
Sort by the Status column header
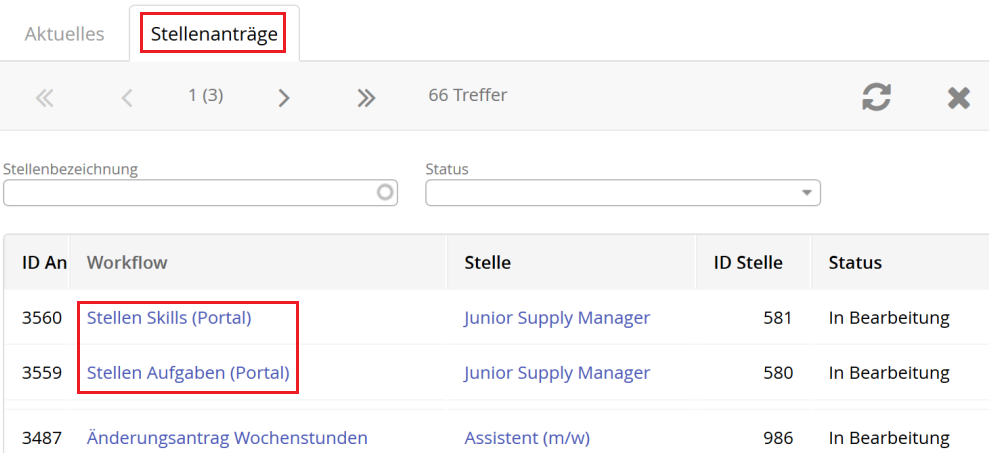[x=855, y=263]
